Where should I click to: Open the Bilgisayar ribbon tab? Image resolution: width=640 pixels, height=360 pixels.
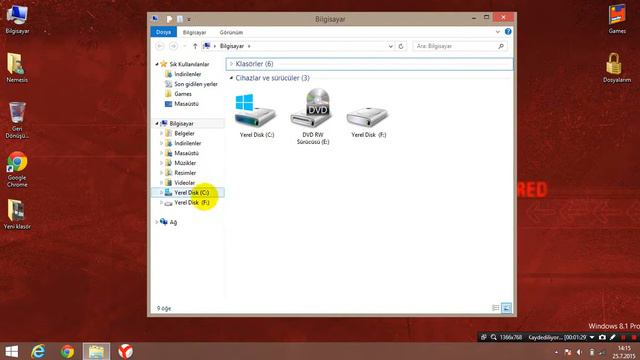coord(194,32)
